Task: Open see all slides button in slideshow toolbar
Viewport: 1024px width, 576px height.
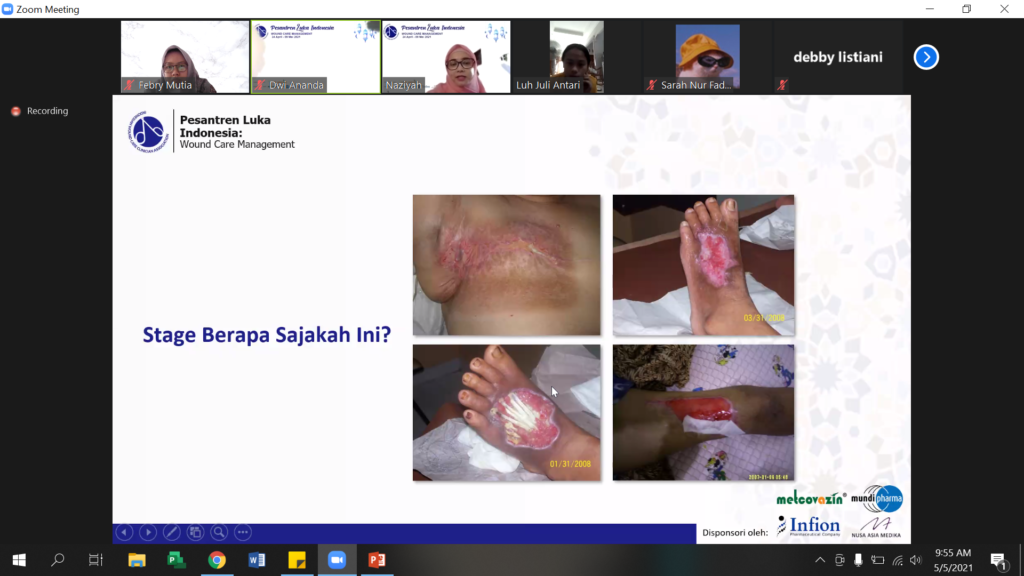Action: click(195, 532)
